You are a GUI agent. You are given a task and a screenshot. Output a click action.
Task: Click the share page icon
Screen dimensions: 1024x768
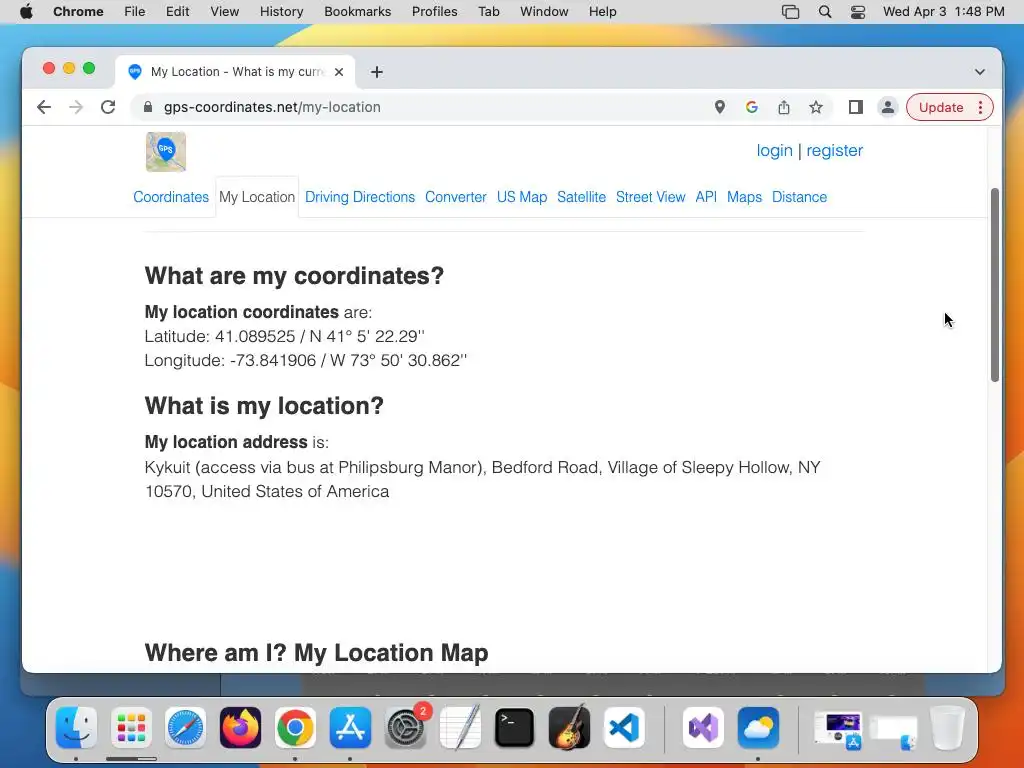pos(784,107)
